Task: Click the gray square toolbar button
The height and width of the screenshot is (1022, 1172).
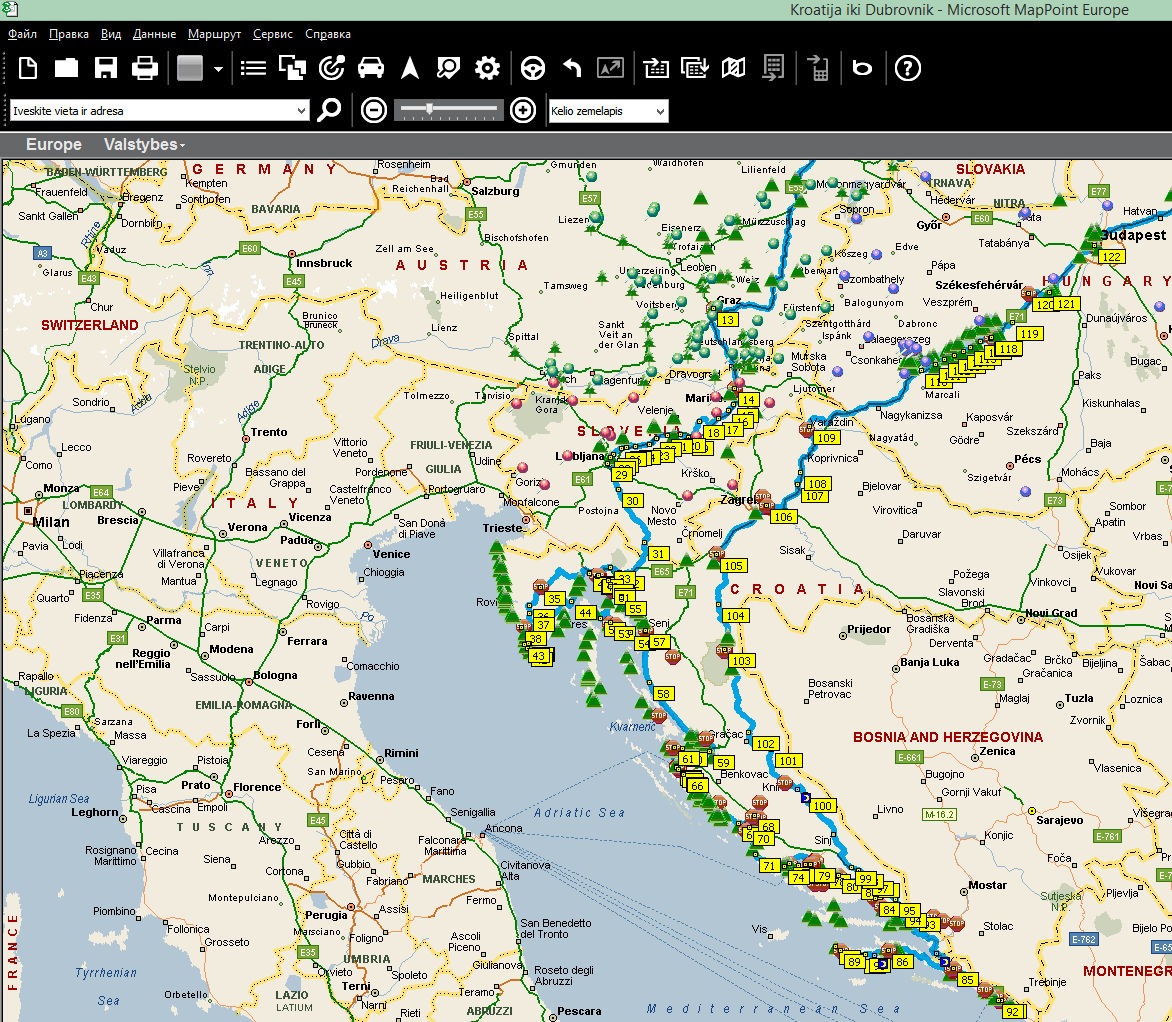Action: 190,68
